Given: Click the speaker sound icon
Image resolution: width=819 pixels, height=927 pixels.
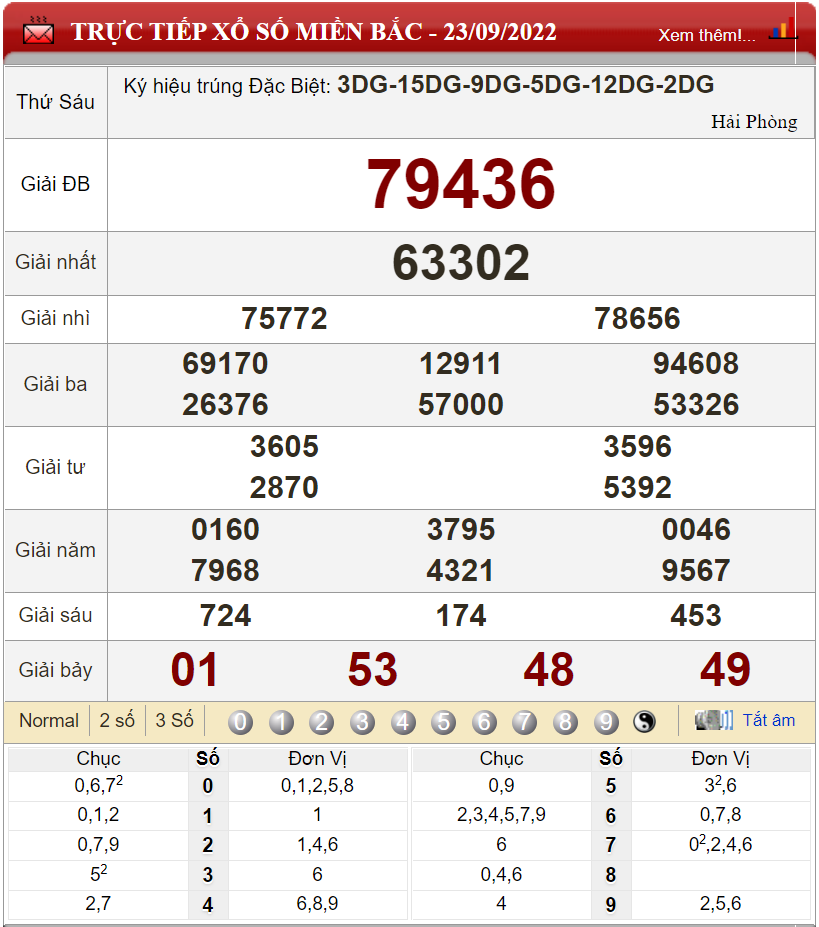Looking at the screenshot, I should [x=714, y=720].
